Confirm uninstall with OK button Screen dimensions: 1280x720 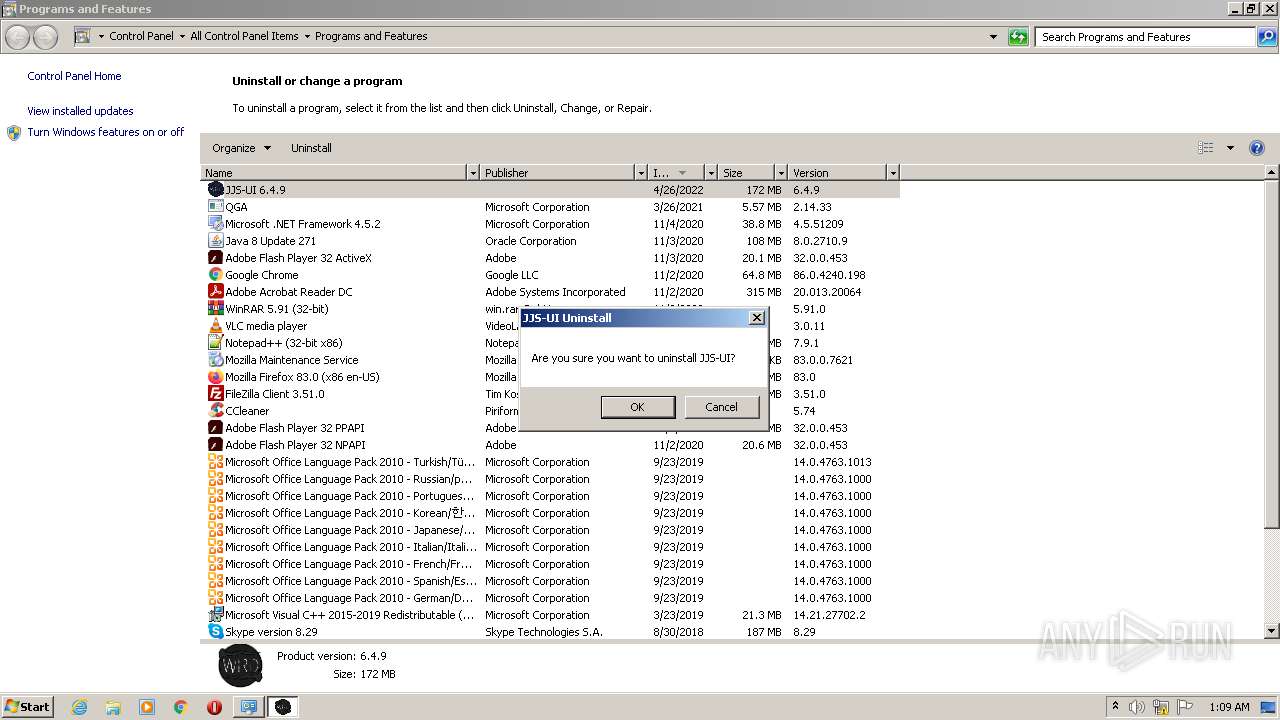637,407
